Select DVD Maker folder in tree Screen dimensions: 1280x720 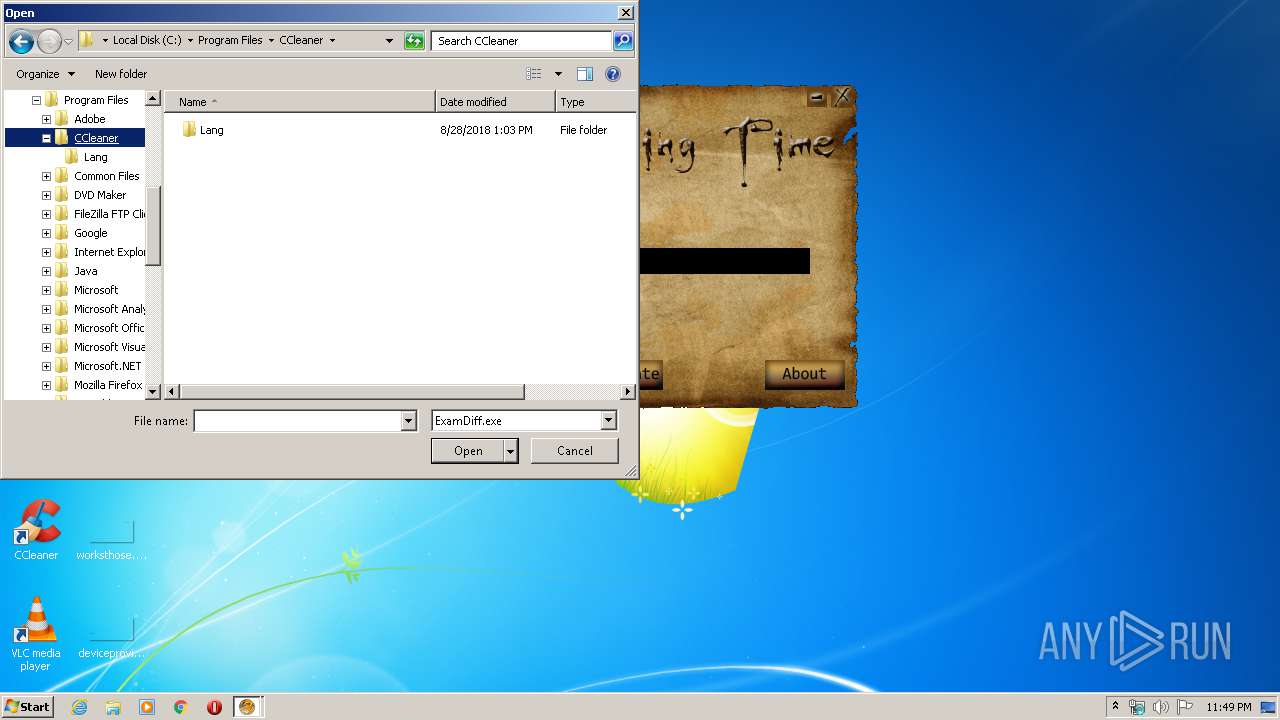[100, 195]
